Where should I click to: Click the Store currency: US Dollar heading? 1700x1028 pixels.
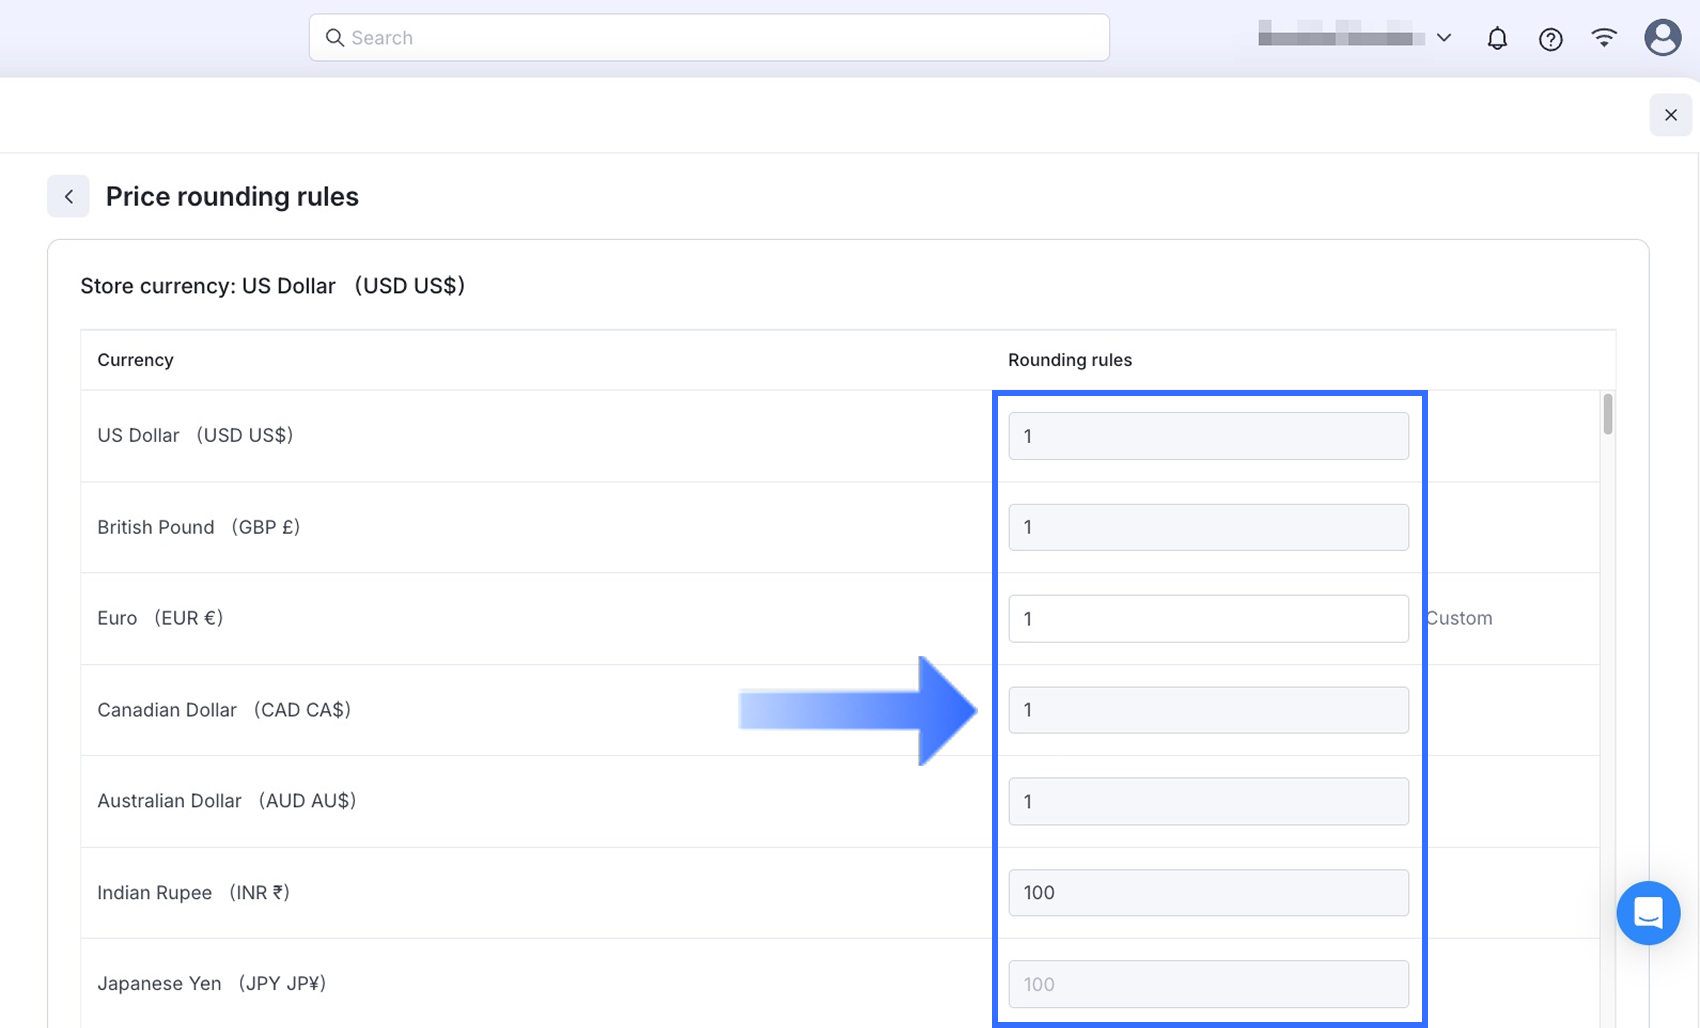point(272,286)
